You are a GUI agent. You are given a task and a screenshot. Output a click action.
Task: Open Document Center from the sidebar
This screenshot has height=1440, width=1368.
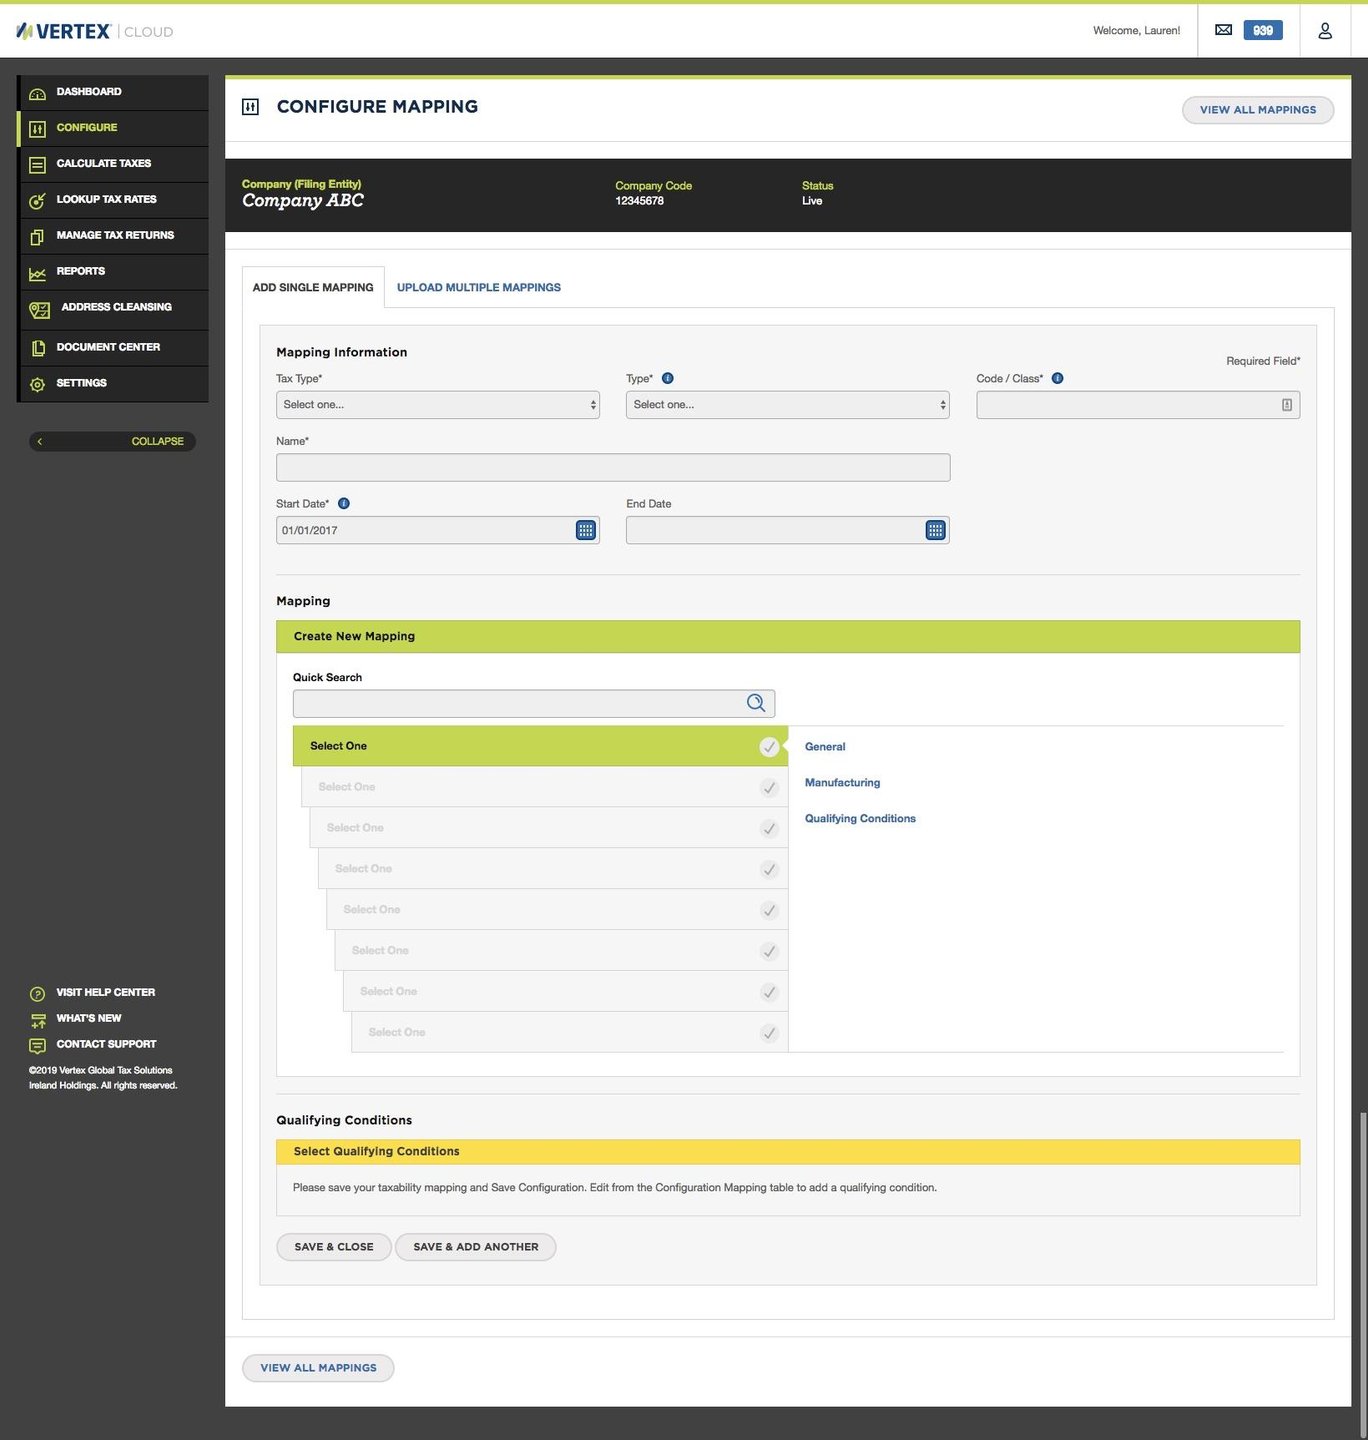pyautogui.click(x=113, y=348)
